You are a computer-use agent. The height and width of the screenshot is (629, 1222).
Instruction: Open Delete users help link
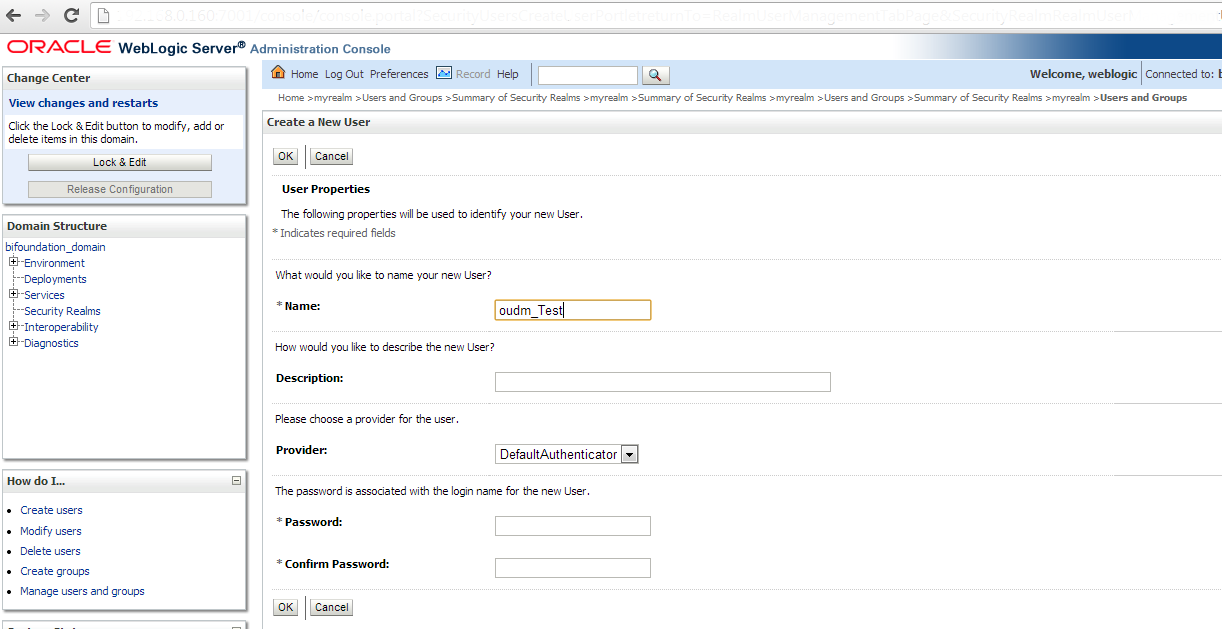tap(50, 551)
